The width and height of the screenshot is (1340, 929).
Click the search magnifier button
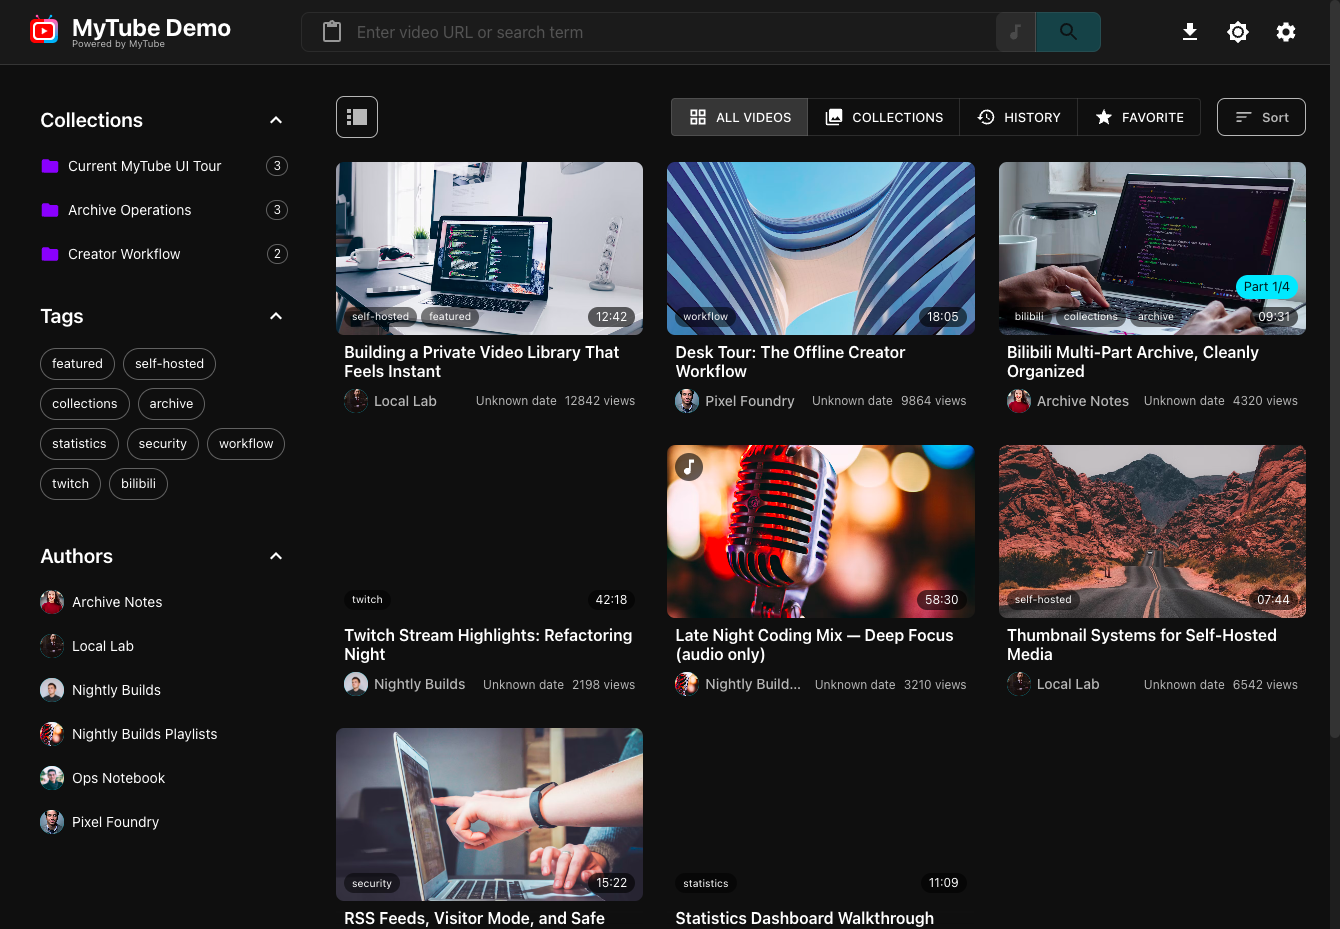(x=1068, y=32)
